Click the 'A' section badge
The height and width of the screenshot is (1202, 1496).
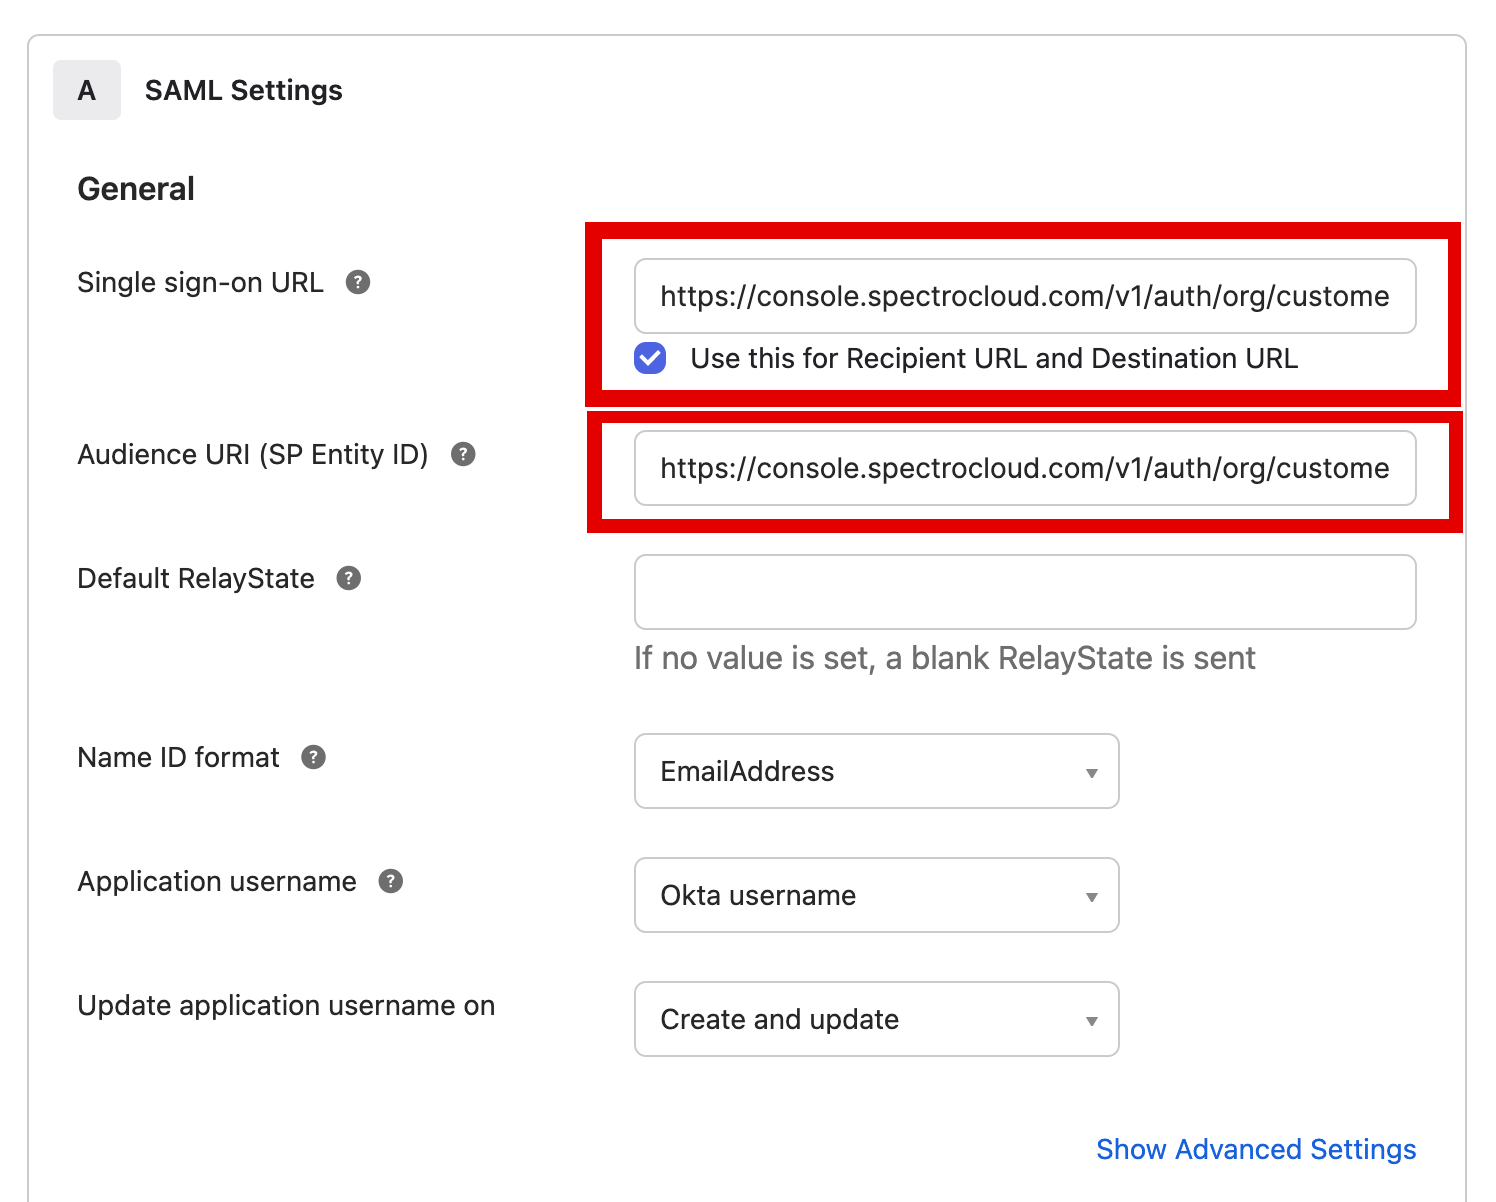tap(87, 90)
